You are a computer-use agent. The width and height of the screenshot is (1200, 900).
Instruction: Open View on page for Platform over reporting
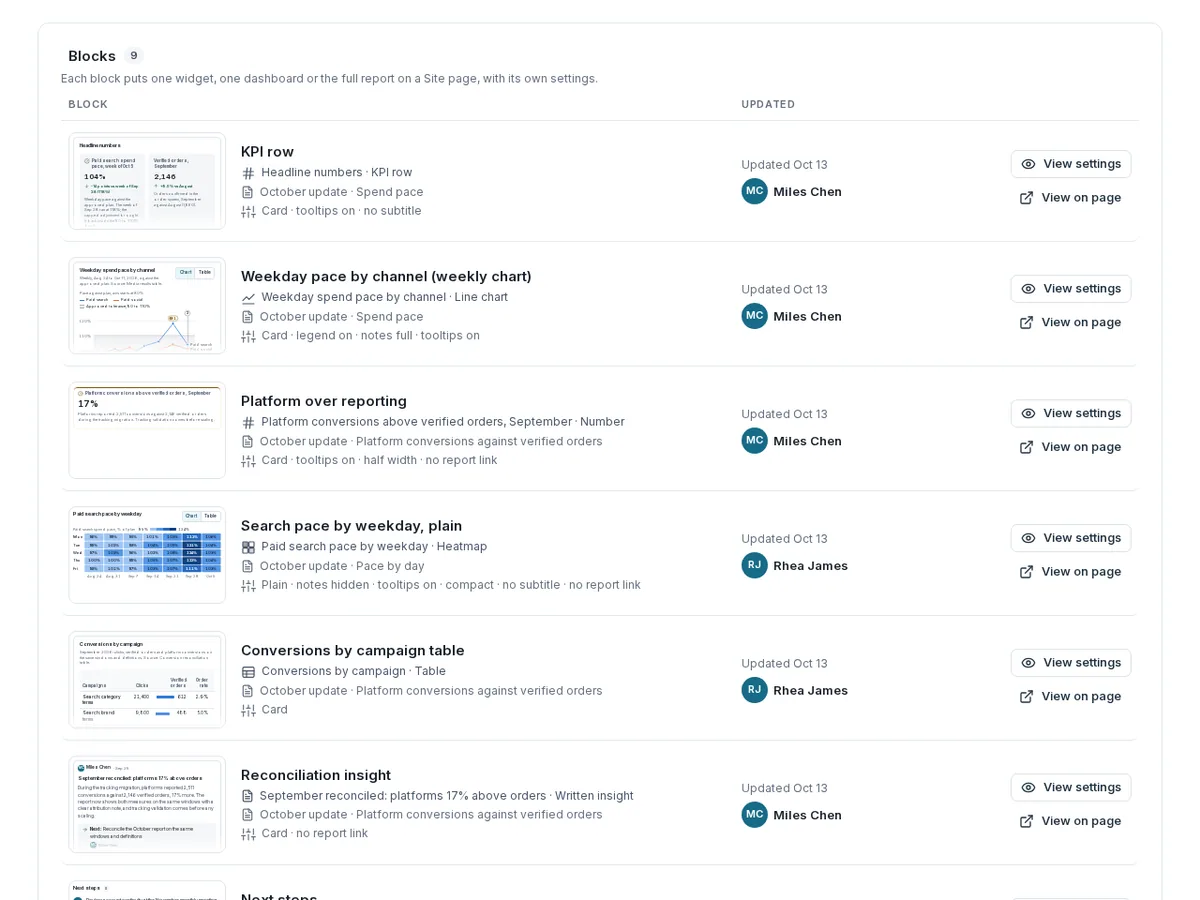pos(1071,448)
